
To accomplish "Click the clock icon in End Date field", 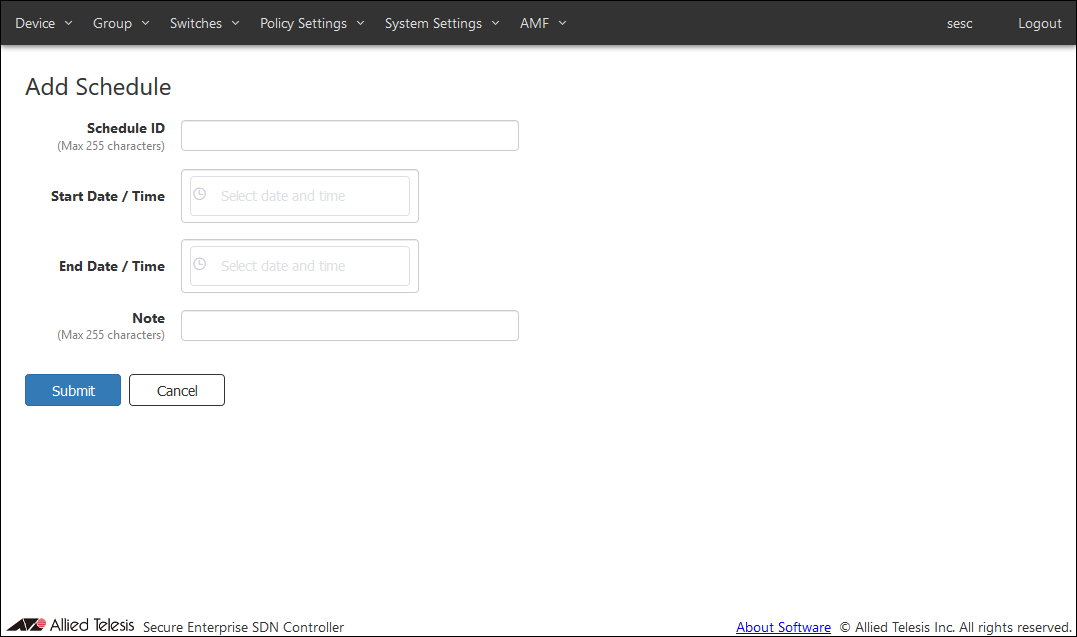I will click(x=199, y=265).
